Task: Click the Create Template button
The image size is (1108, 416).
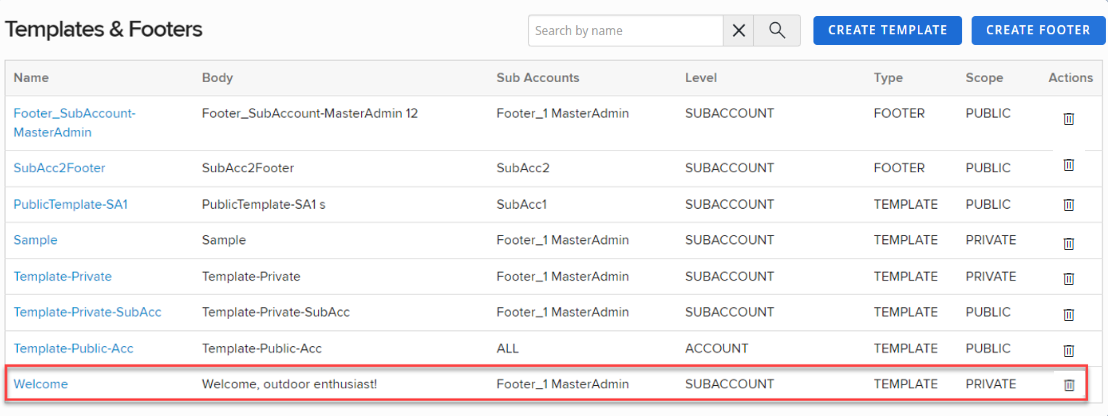Action: (887, 30)
